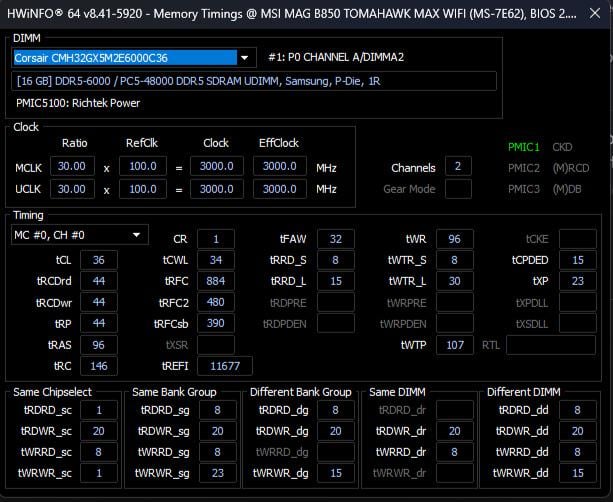Select the tRFC value box
Image resolution: width=613 pixels, height=502 pixels.
(216, 281)
